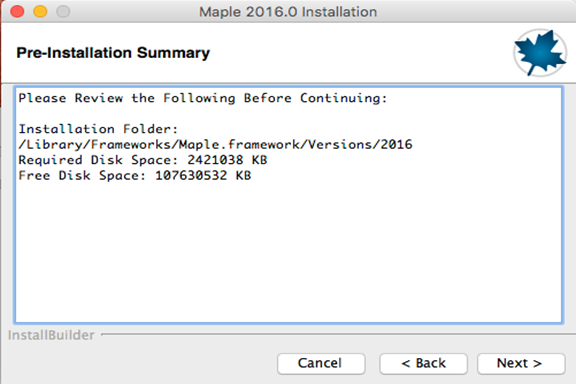Close the installer with the red button
This screenshot has height=384, width=576.
click(17, 11)
